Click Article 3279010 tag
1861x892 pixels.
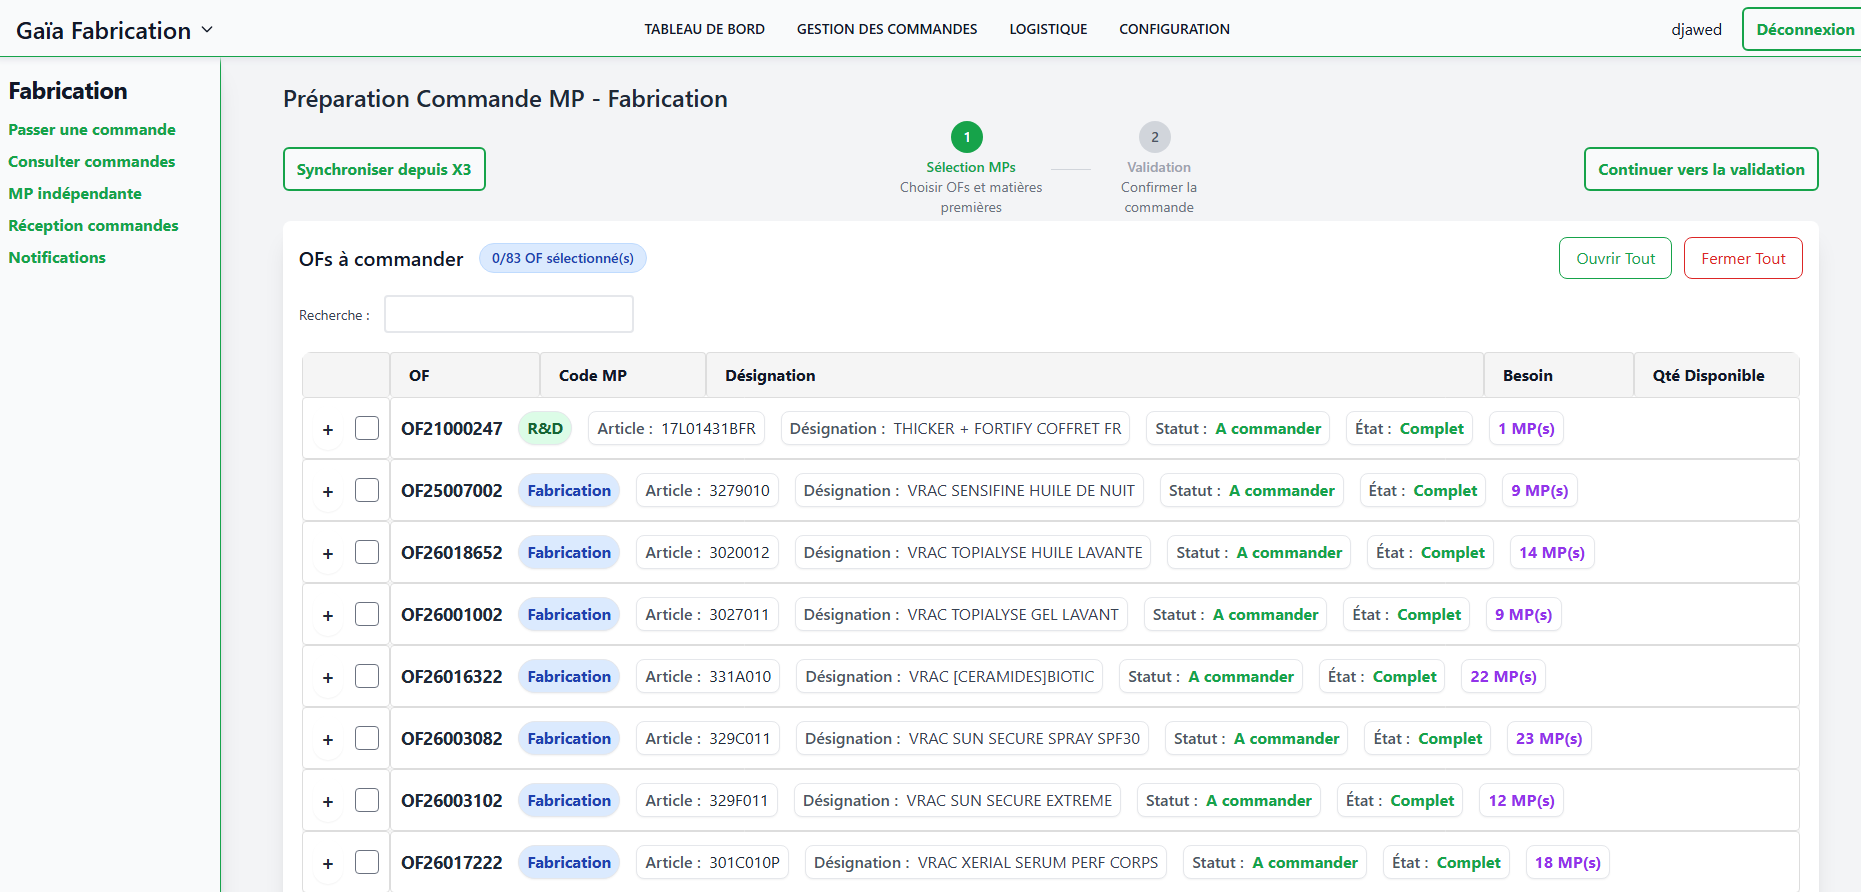(x=707, y=490)
